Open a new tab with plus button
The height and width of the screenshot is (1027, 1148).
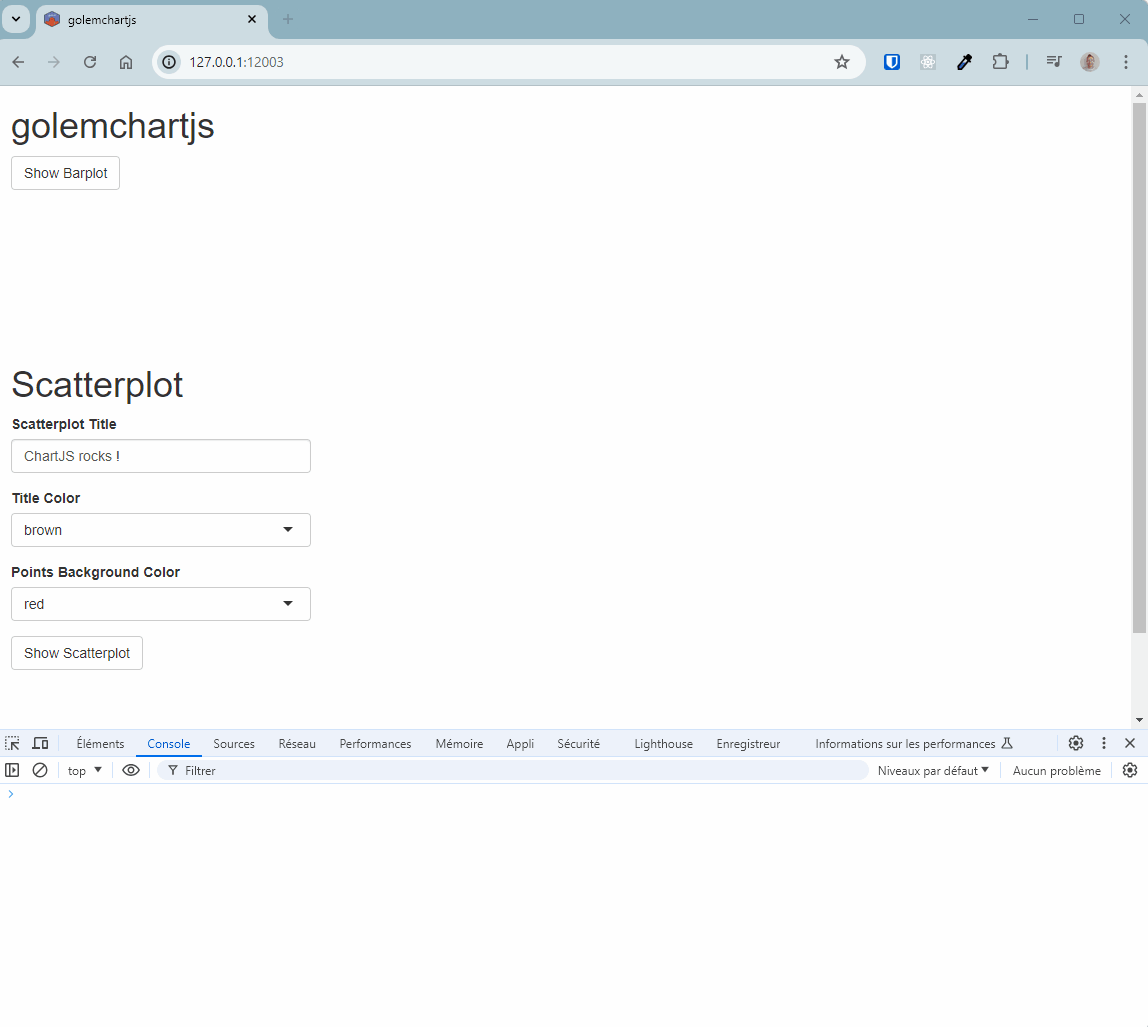pyautogui.click(x=288, y=20)
